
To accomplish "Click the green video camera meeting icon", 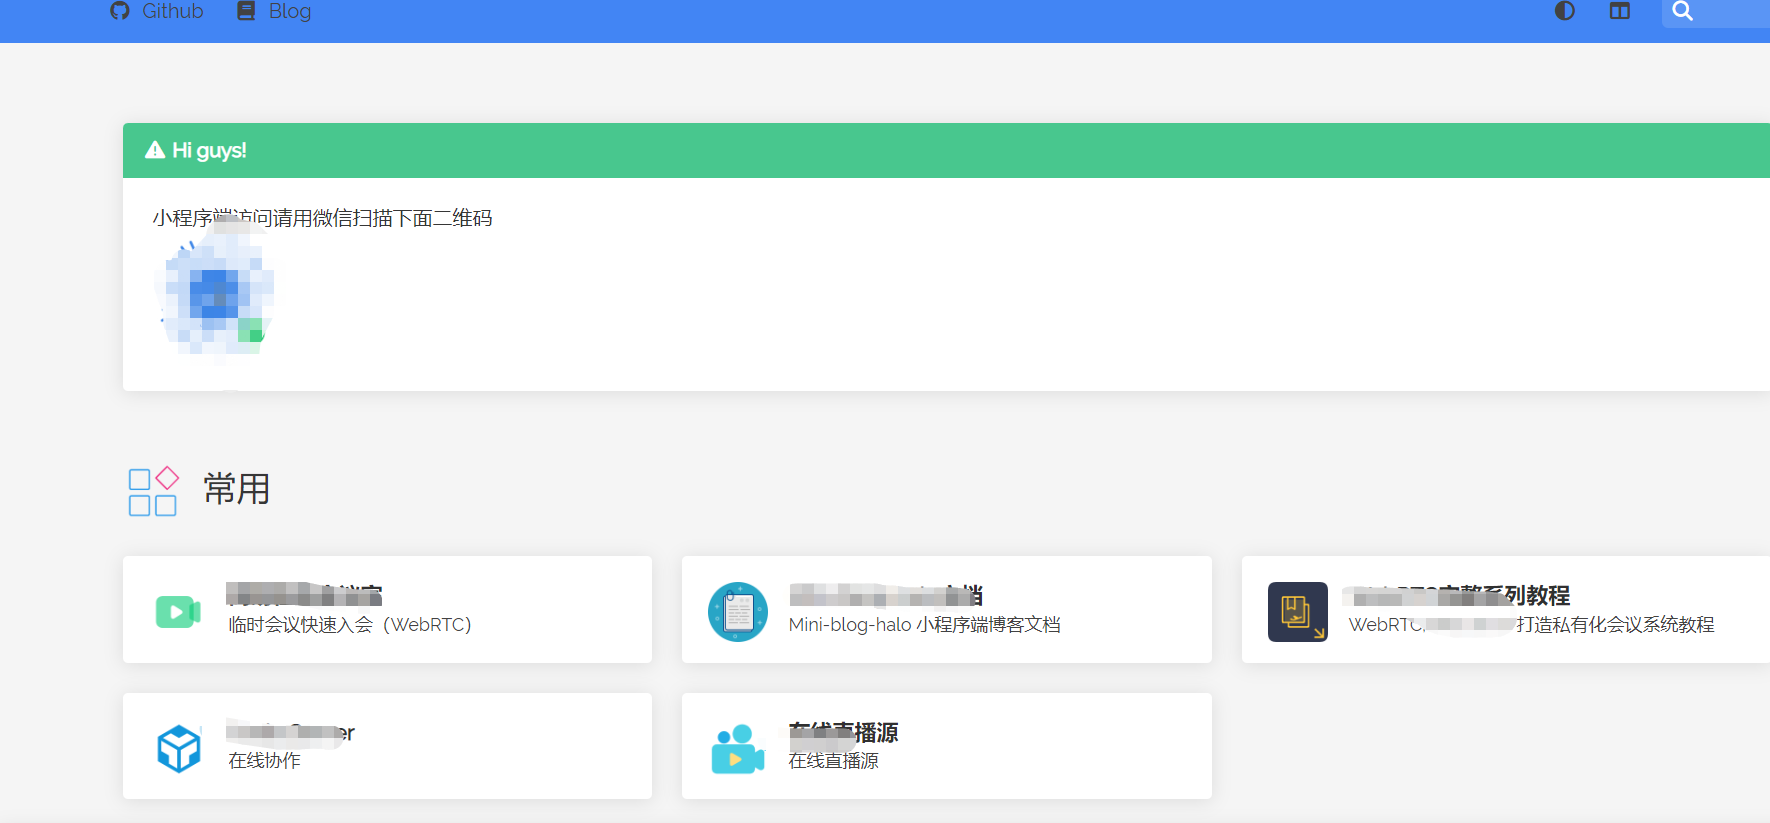I will 178,611.
